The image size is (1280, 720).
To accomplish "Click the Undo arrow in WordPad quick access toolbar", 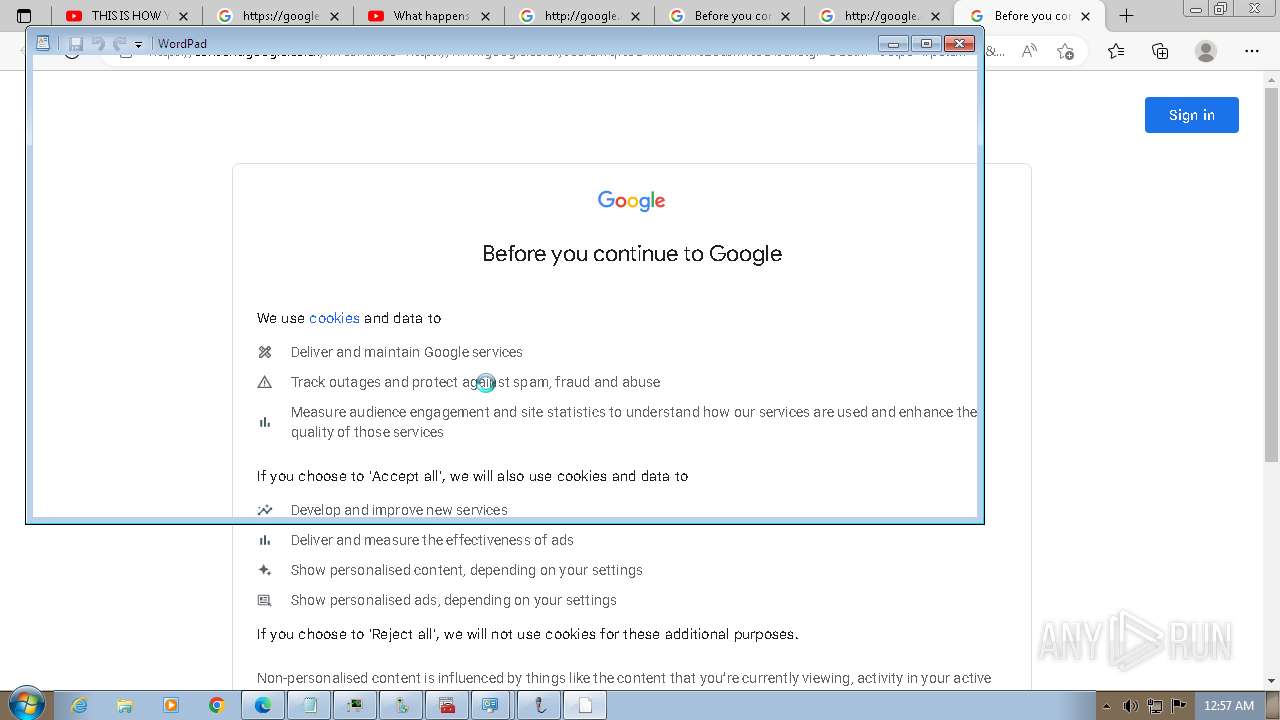I will [x=97, y=44].
